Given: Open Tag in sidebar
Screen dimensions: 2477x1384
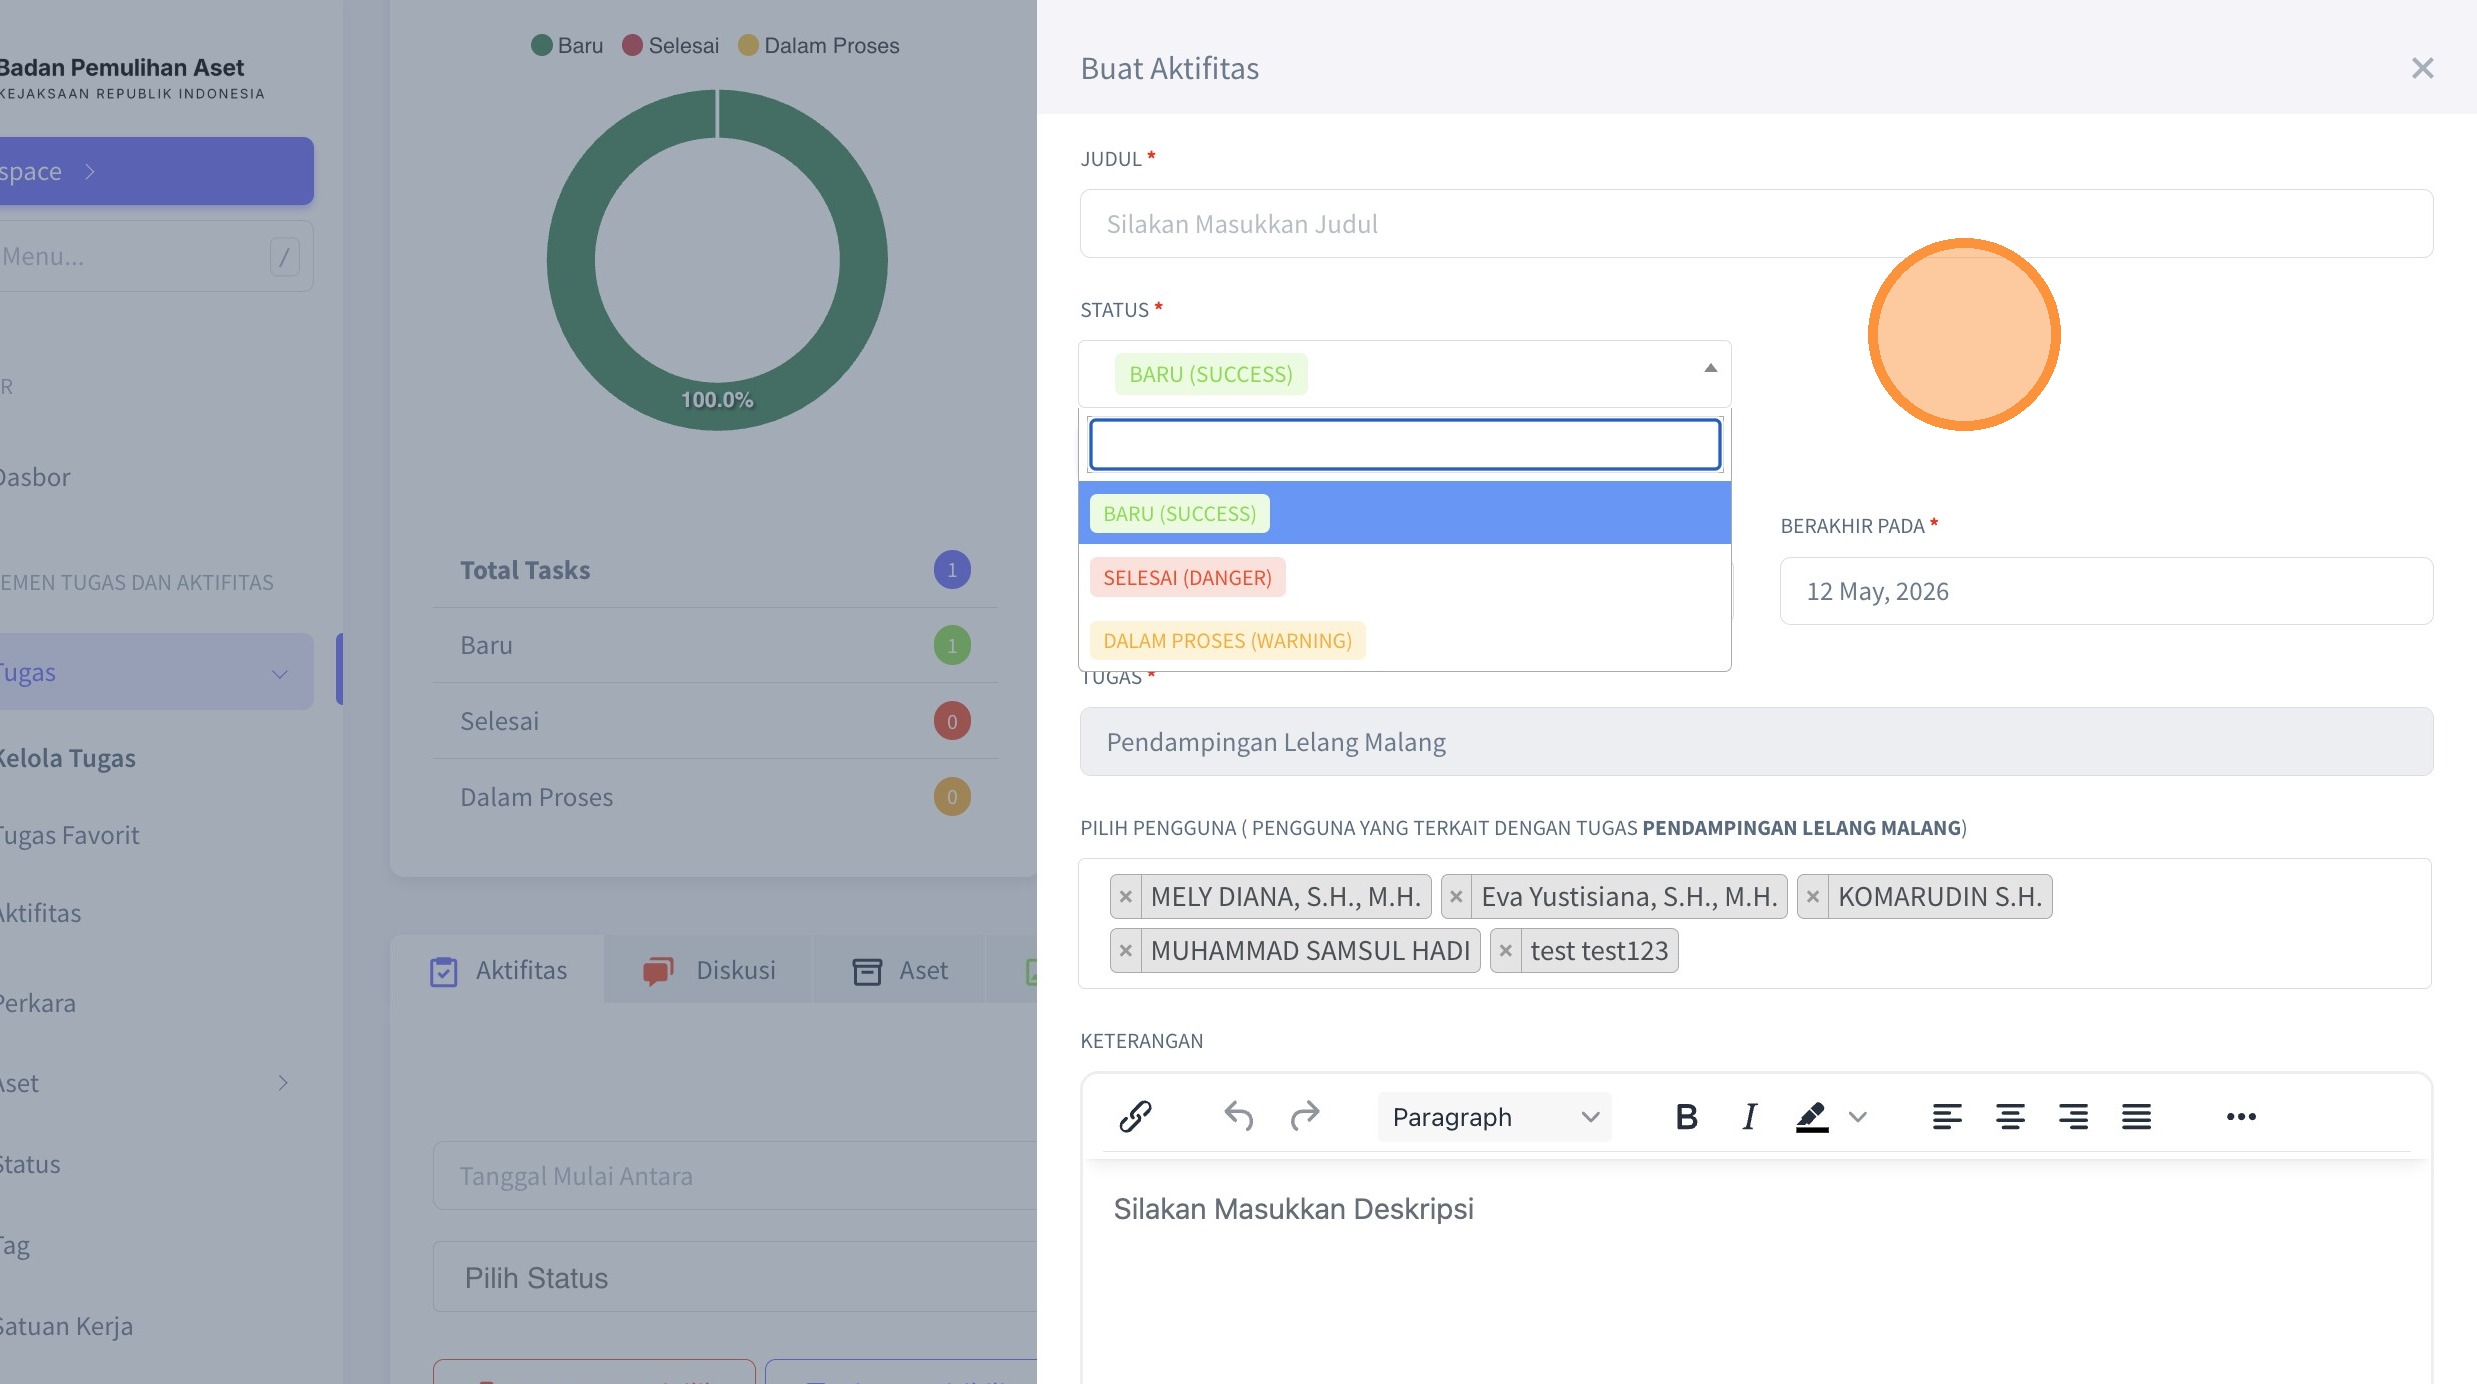Looking at the screenshot, I should pos(15,1246).
